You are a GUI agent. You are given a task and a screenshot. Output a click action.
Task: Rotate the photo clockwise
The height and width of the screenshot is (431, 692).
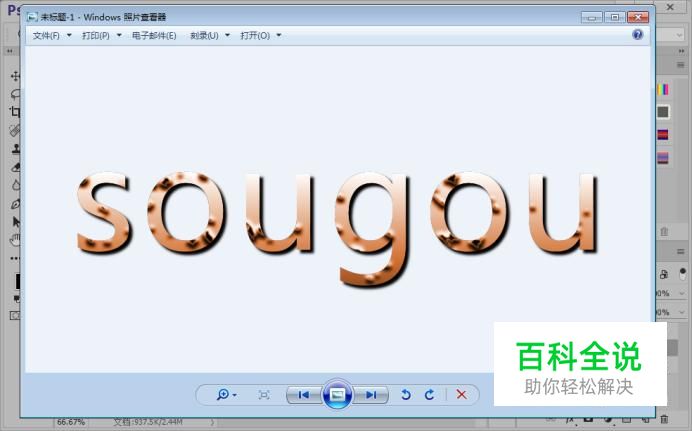click(429, 395)
